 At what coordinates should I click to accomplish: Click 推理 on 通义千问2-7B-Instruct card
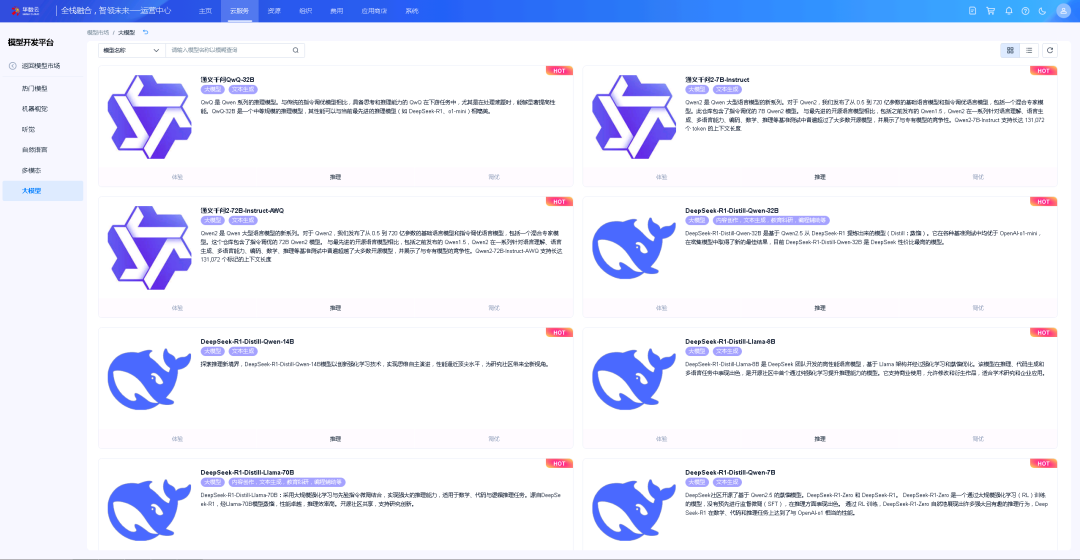pyautogui.click(x=820, y=177)
